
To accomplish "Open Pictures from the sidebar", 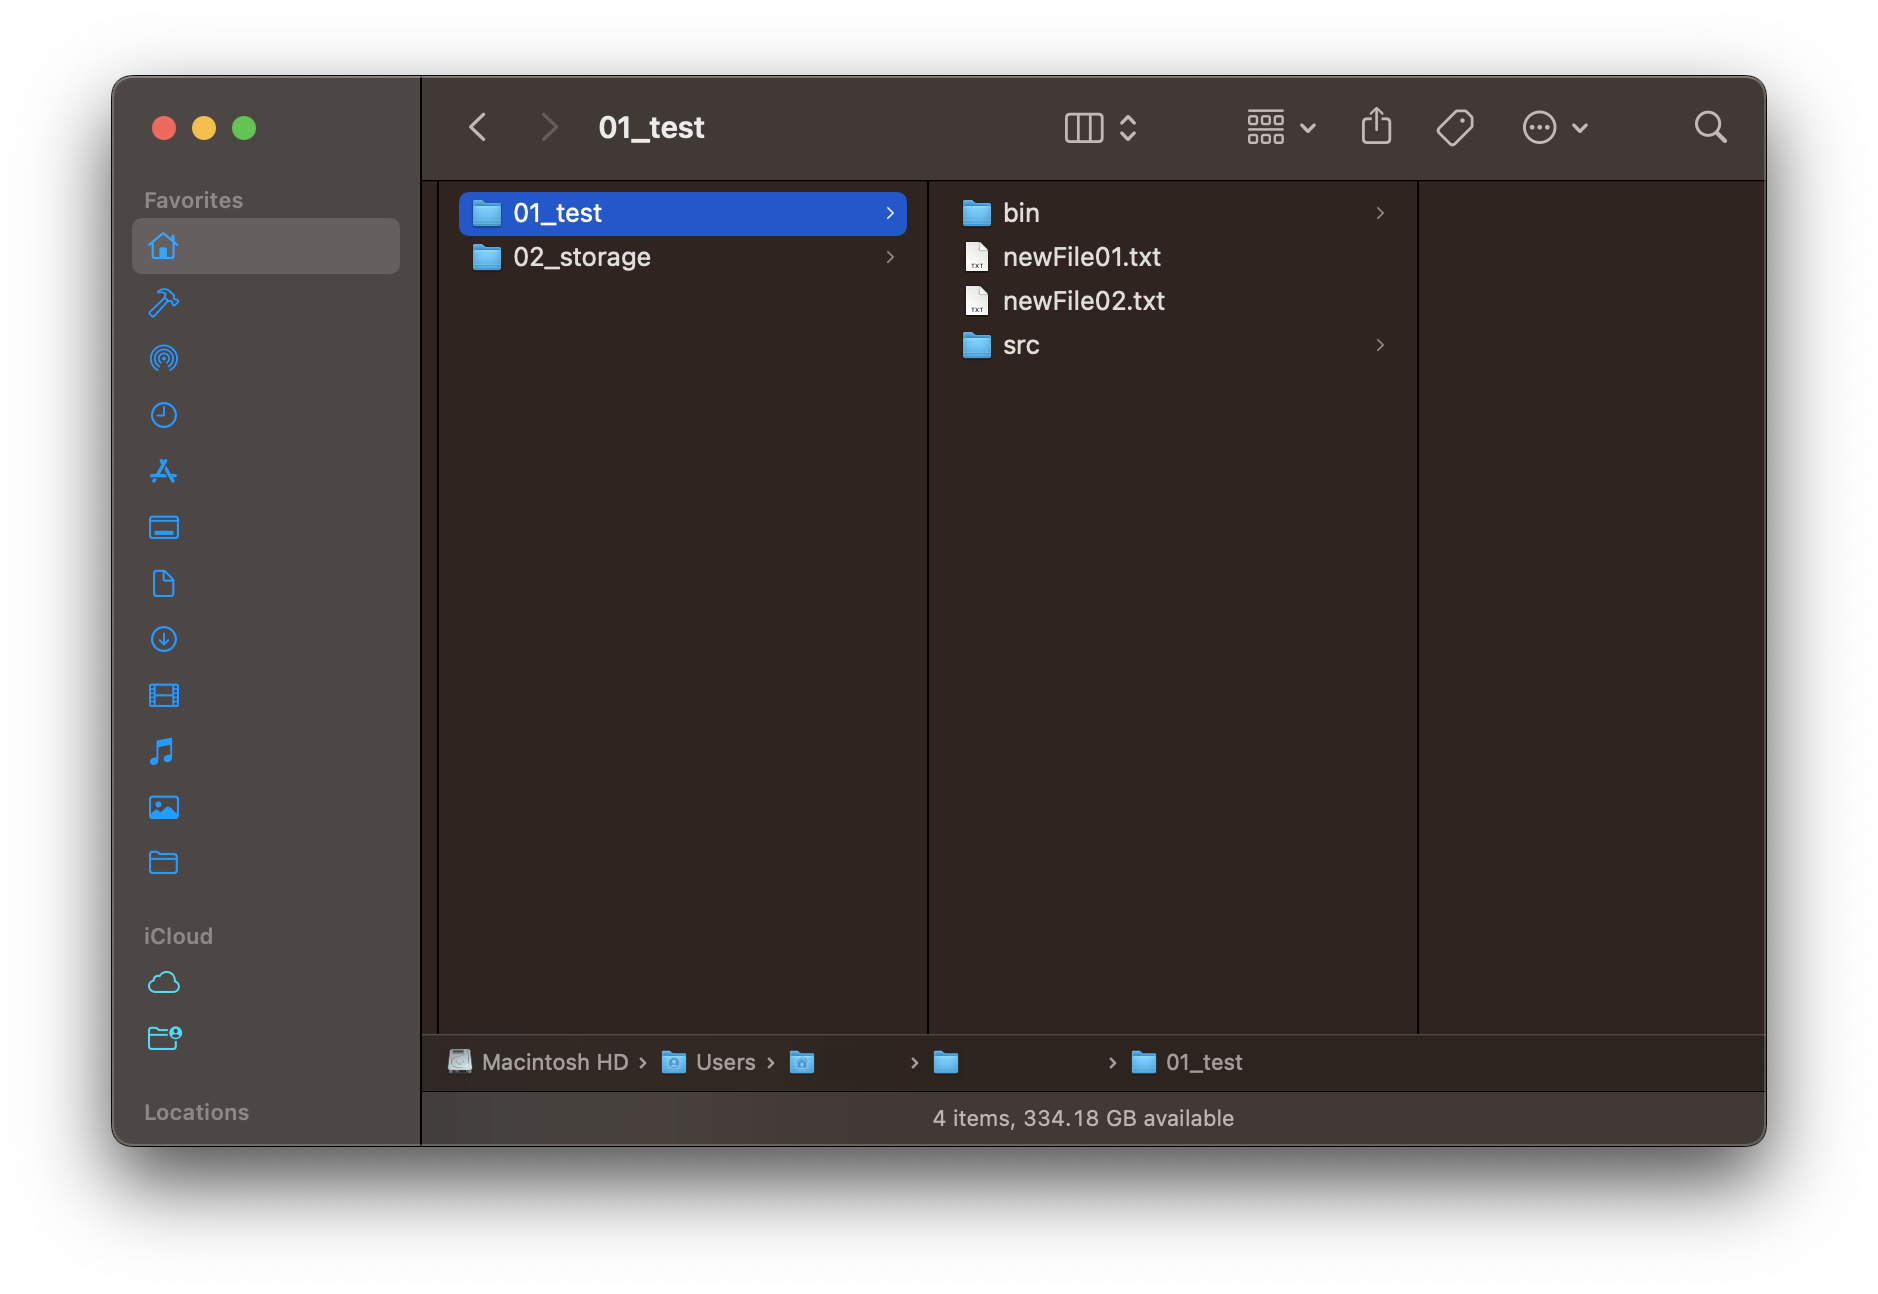I will point(163,807).
